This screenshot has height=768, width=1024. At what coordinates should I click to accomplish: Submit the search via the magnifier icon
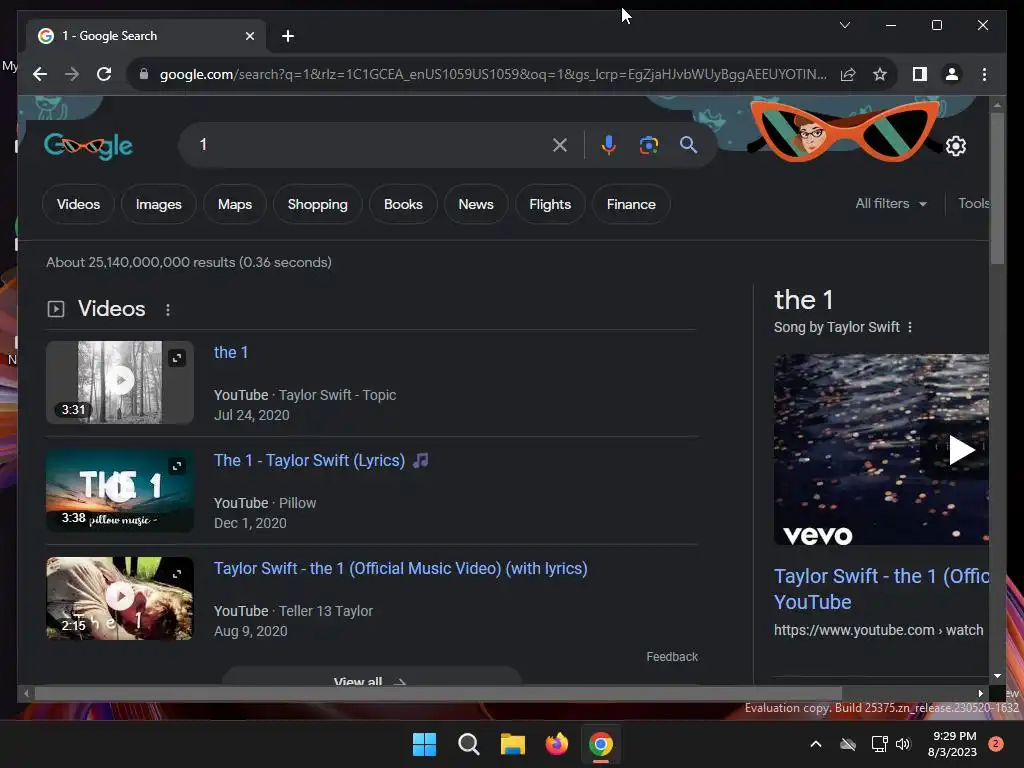[x=688, y=145]
